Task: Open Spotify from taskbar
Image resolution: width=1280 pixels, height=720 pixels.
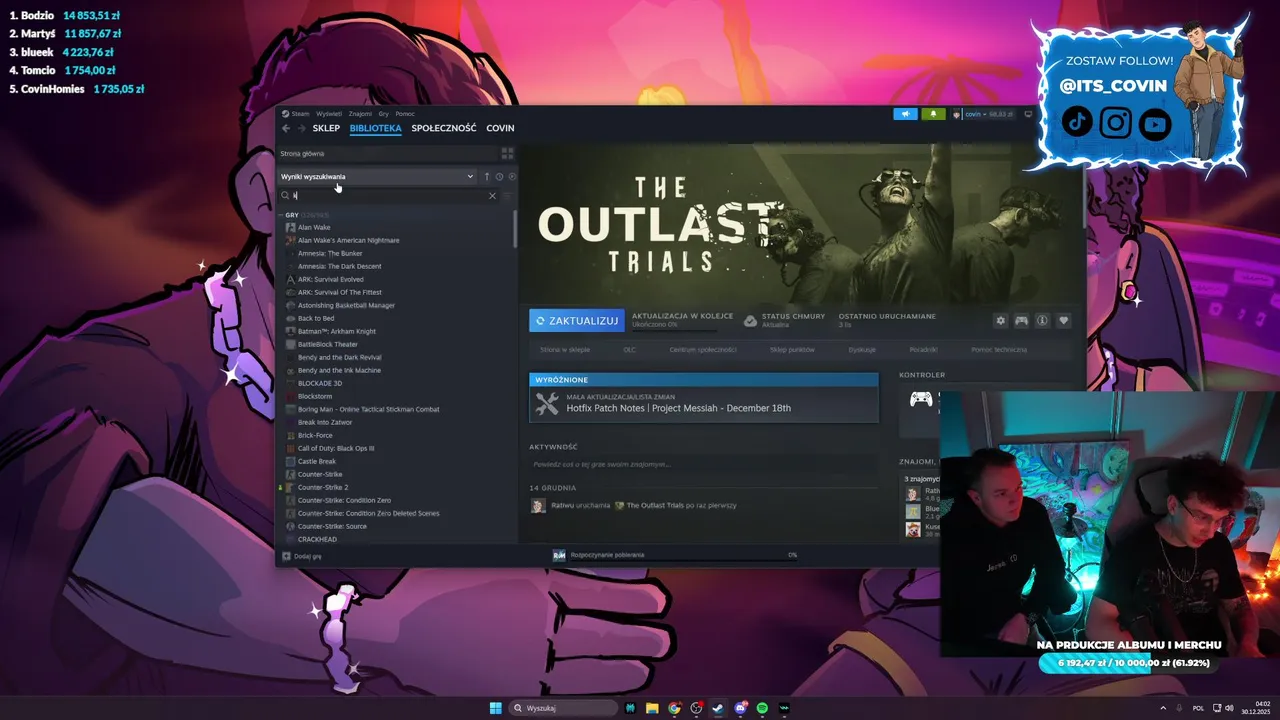Action: (762, 708)
